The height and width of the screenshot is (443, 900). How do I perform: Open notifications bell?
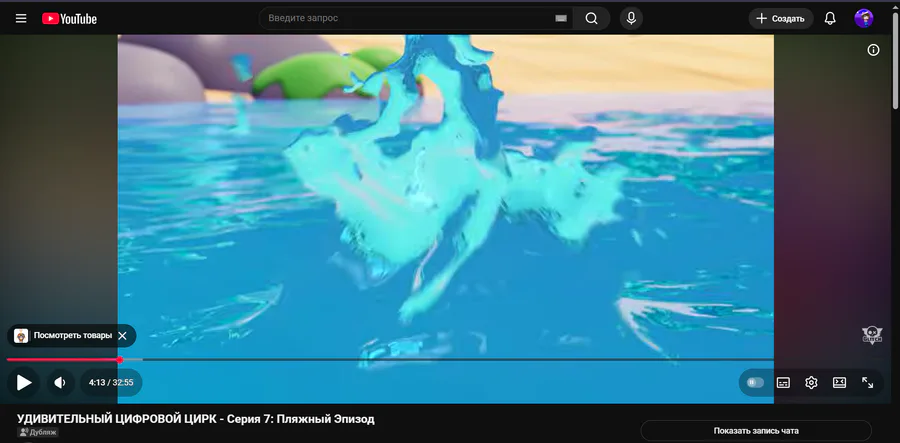830,18
